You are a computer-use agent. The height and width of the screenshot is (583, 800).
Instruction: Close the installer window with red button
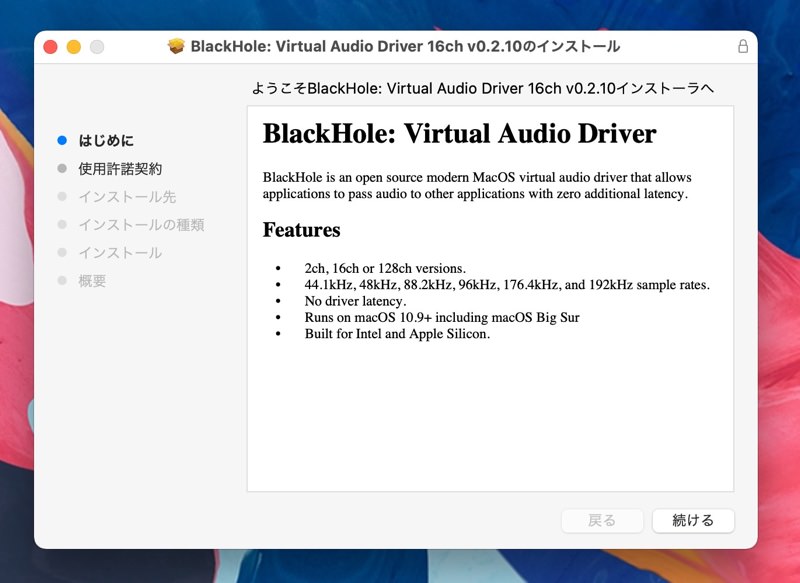pos(51,47)
